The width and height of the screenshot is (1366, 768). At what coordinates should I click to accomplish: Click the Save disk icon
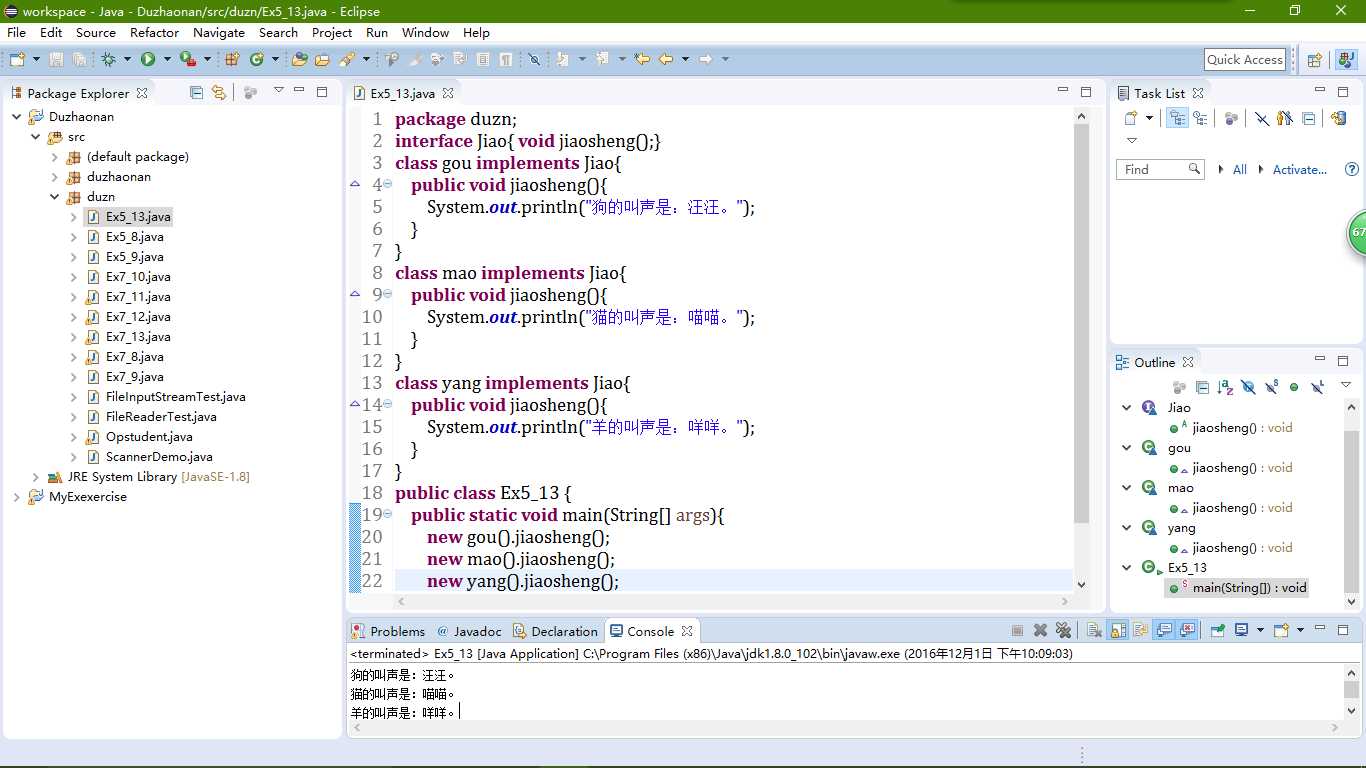coord(56,60)
